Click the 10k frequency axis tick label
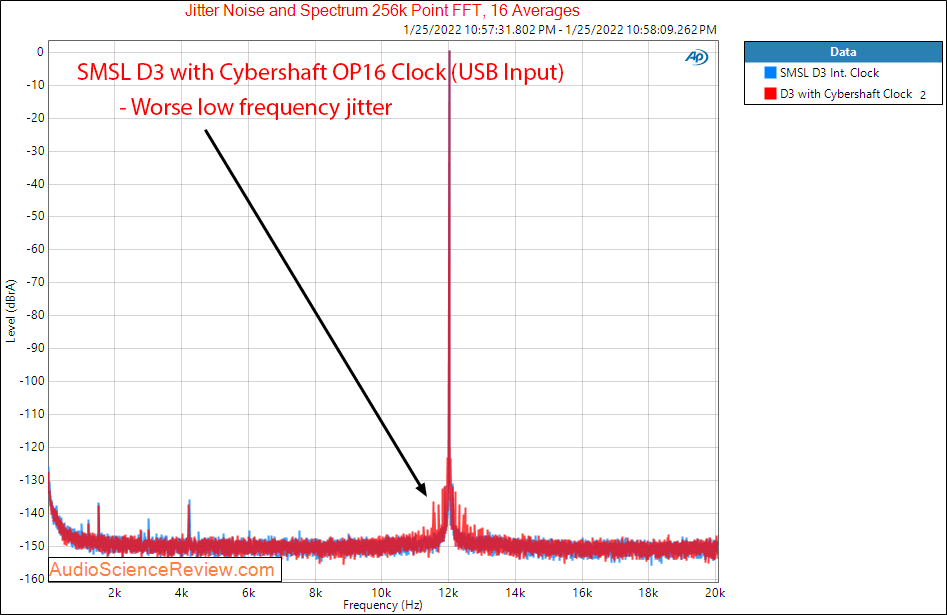Viewport: 947px width, 615px height. pyautogui.click(x=382, y=593)
